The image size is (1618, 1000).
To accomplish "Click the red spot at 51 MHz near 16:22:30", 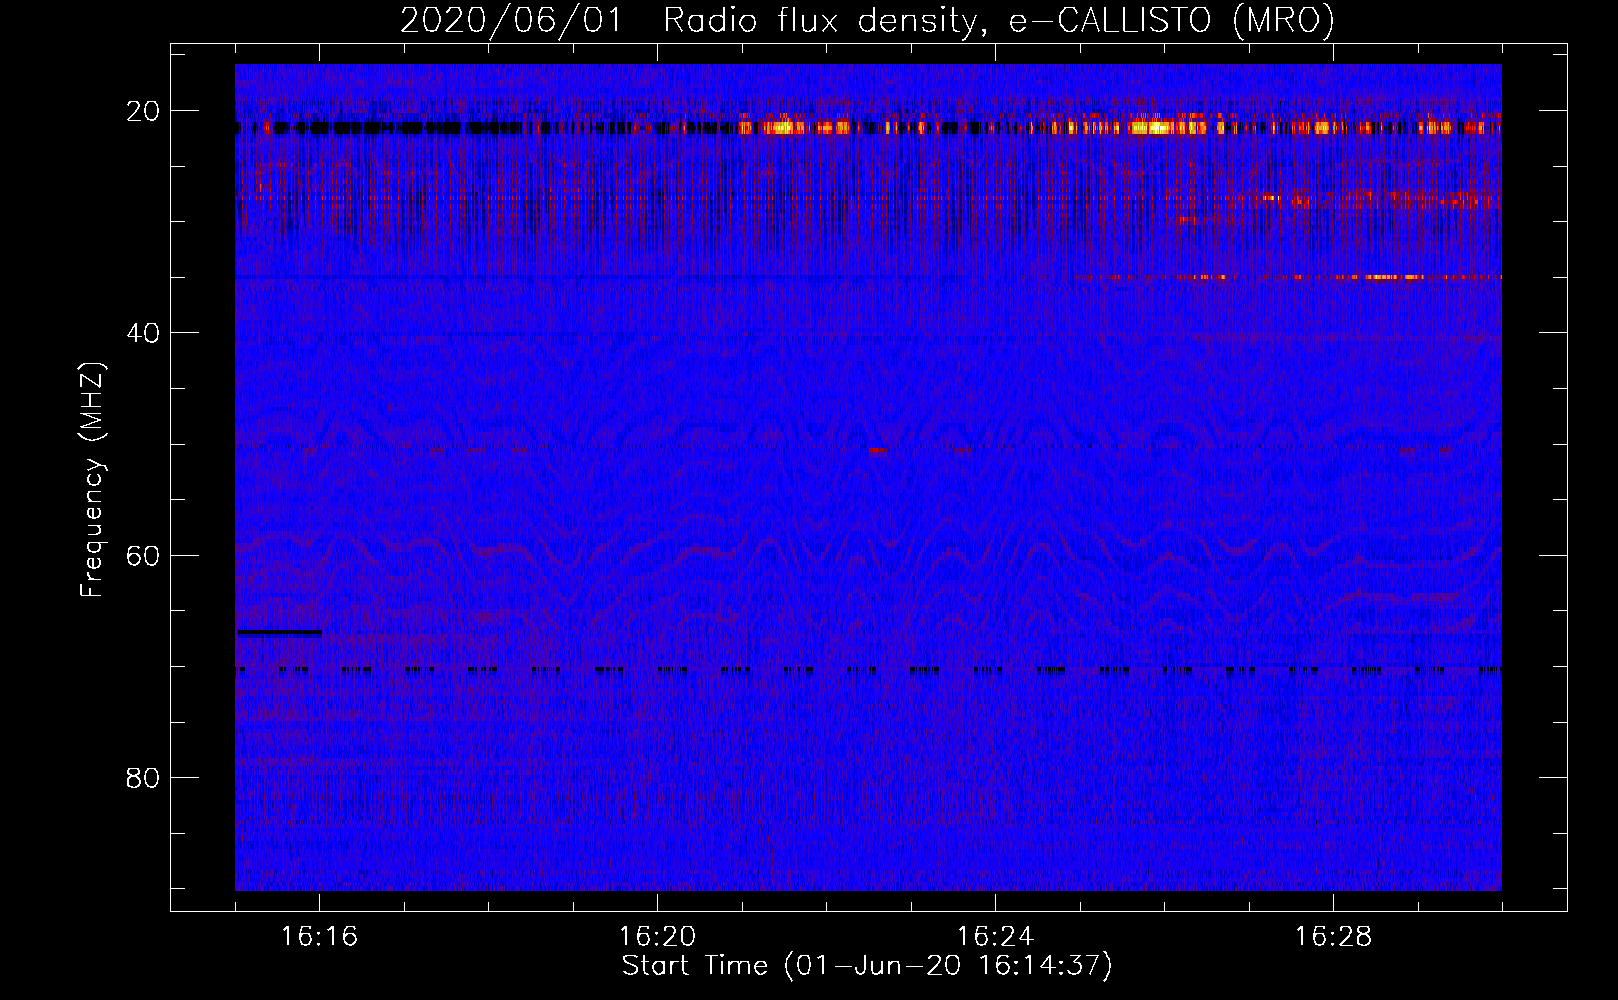I will click(878, 450).
